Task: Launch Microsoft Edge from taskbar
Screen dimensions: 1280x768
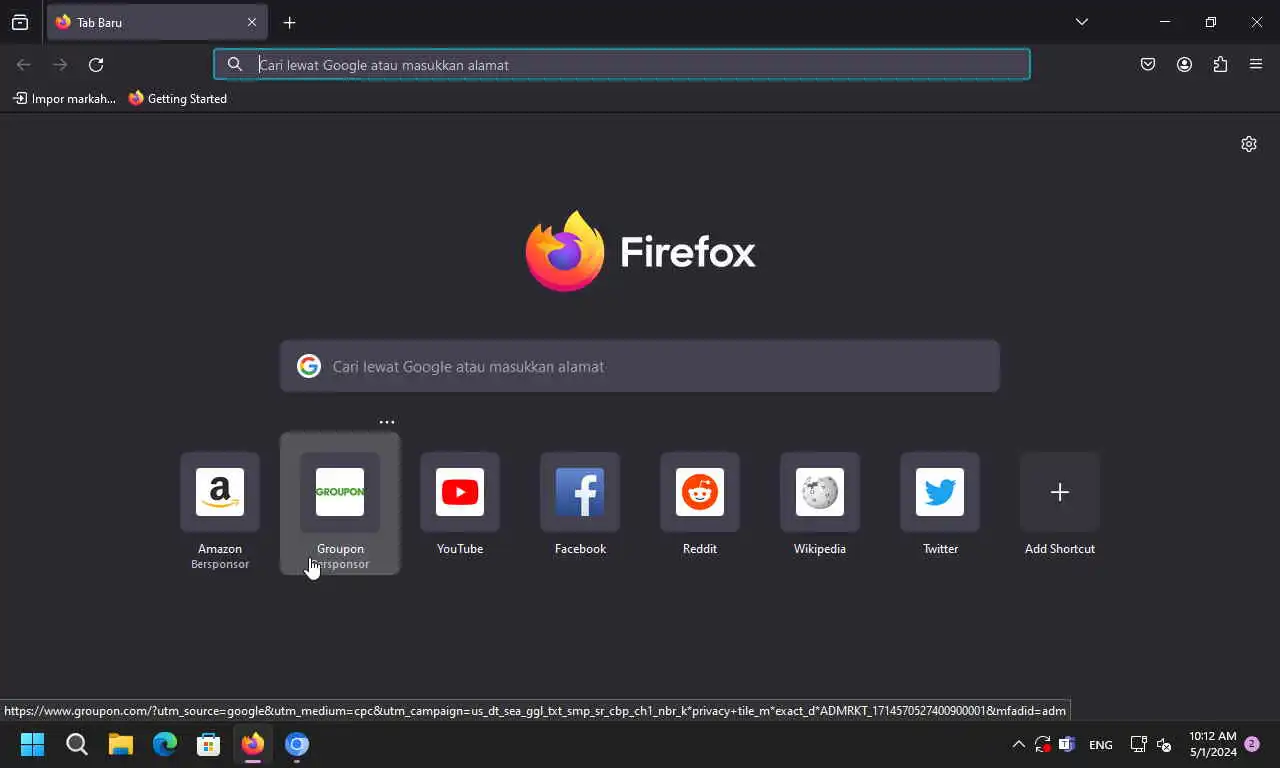Action: (x=165, y=744)
